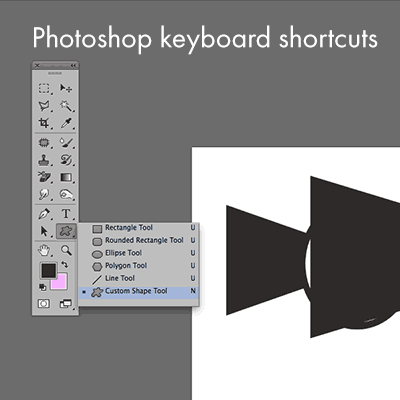Select the Background Eraser tool

click(x=44, y=177)
